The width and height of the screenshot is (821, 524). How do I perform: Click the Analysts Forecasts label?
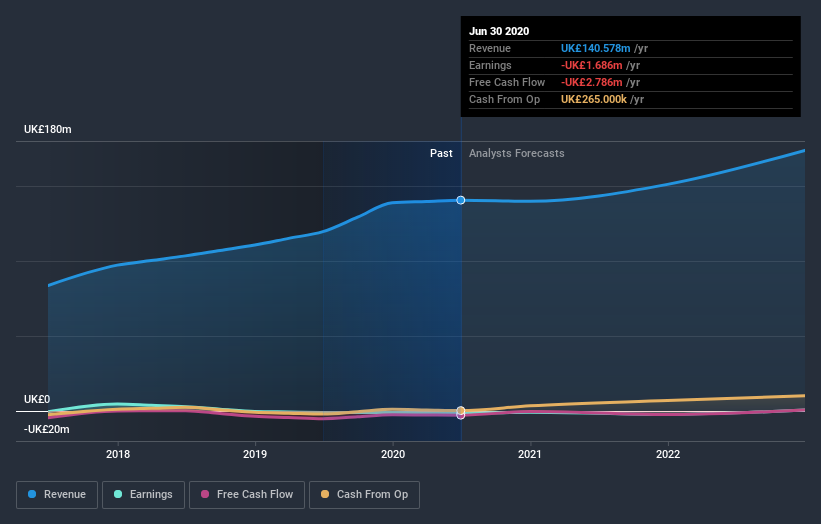coord(517,153)
